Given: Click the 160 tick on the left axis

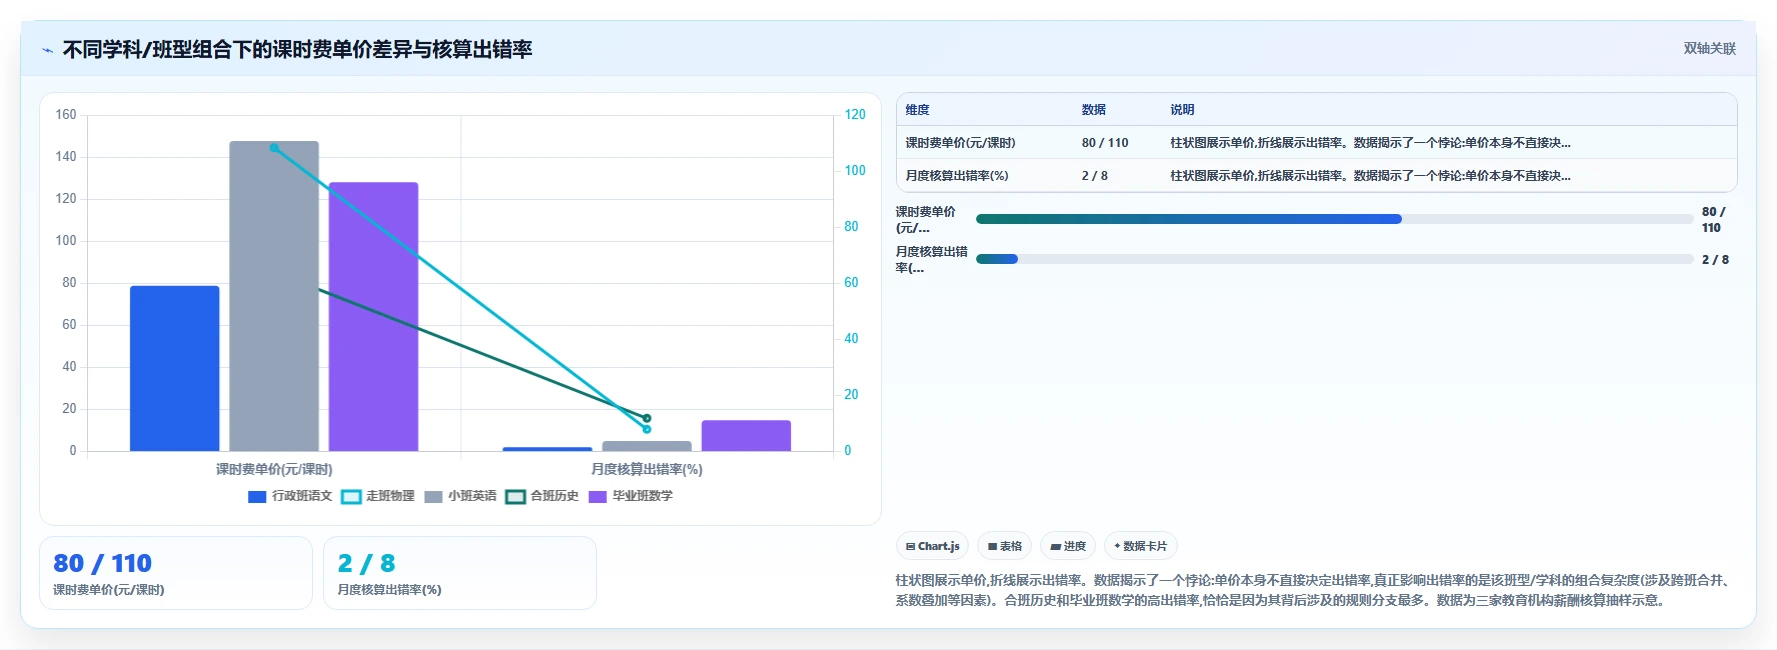Looking at the screenshot, I should click(66, 115).
